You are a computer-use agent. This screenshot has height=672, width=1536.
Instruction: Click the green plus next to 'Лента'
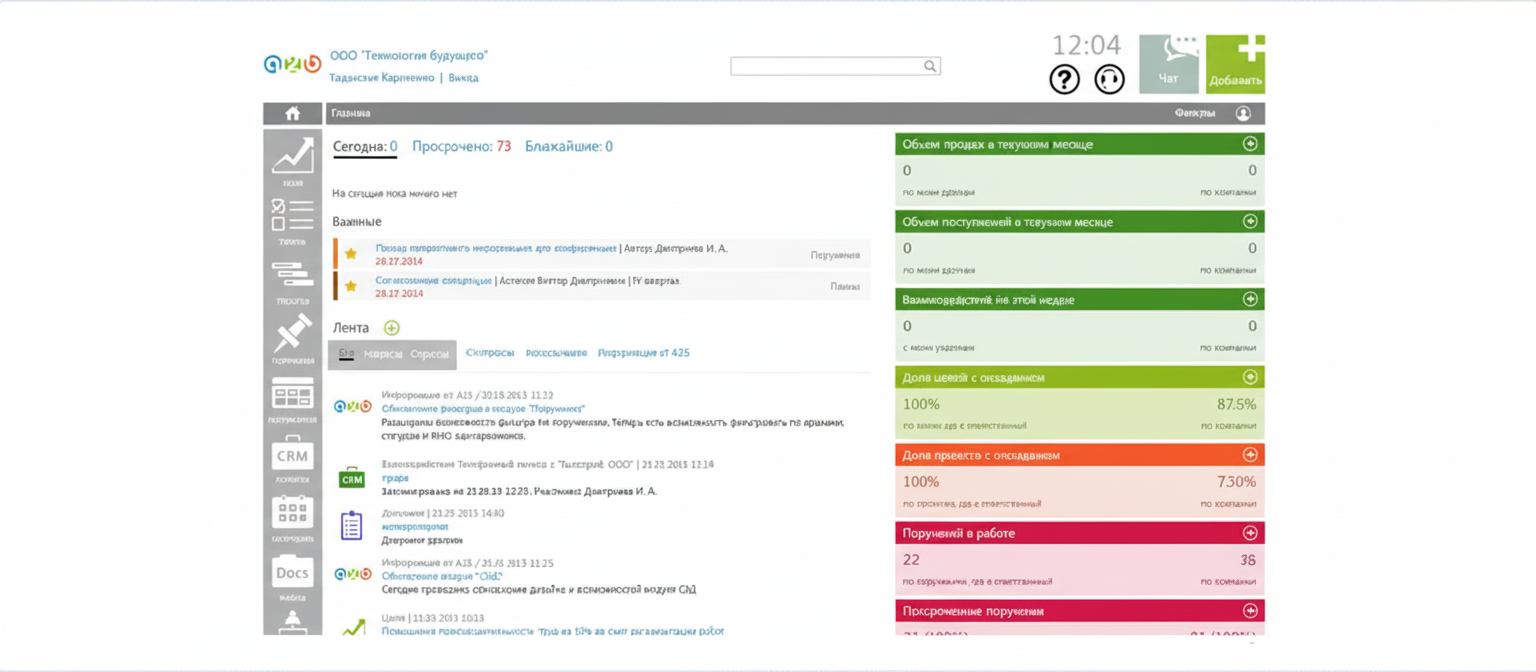[x=391, y=328]
